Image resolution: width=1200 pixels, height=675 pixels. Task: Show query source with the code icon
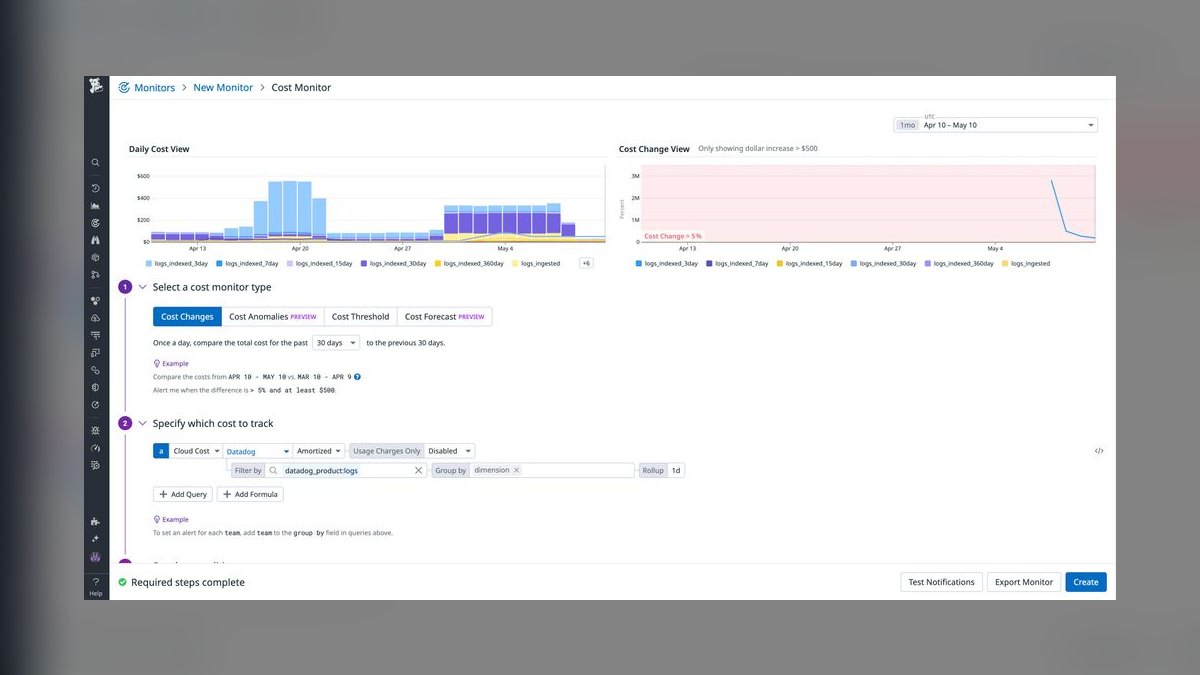1099,451
